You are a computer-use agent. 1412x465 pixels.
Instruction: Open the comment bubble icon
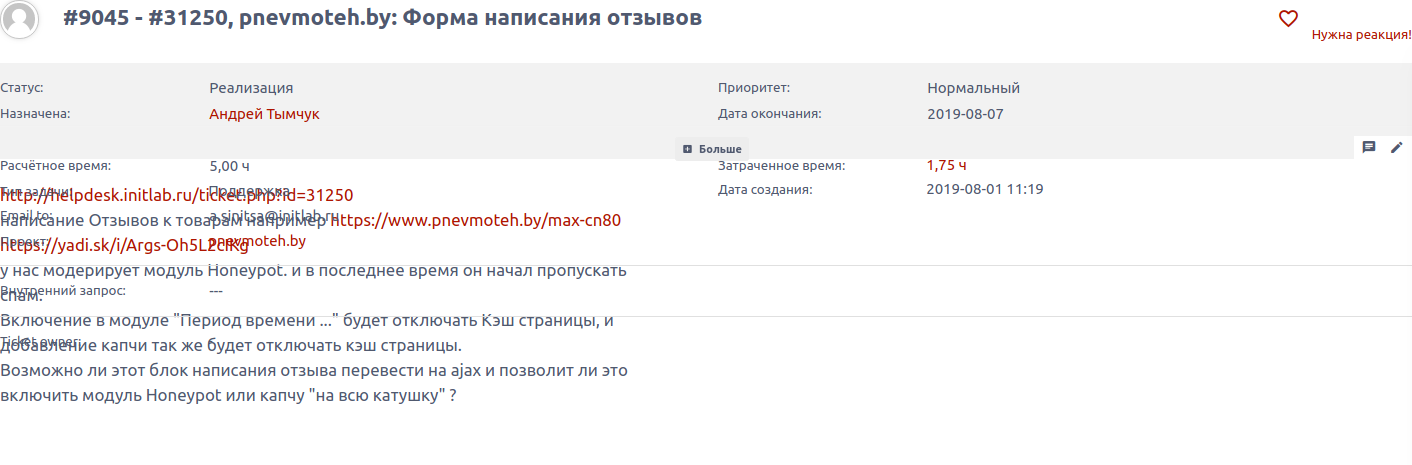pyautogui.click(x=1369, y=147)
